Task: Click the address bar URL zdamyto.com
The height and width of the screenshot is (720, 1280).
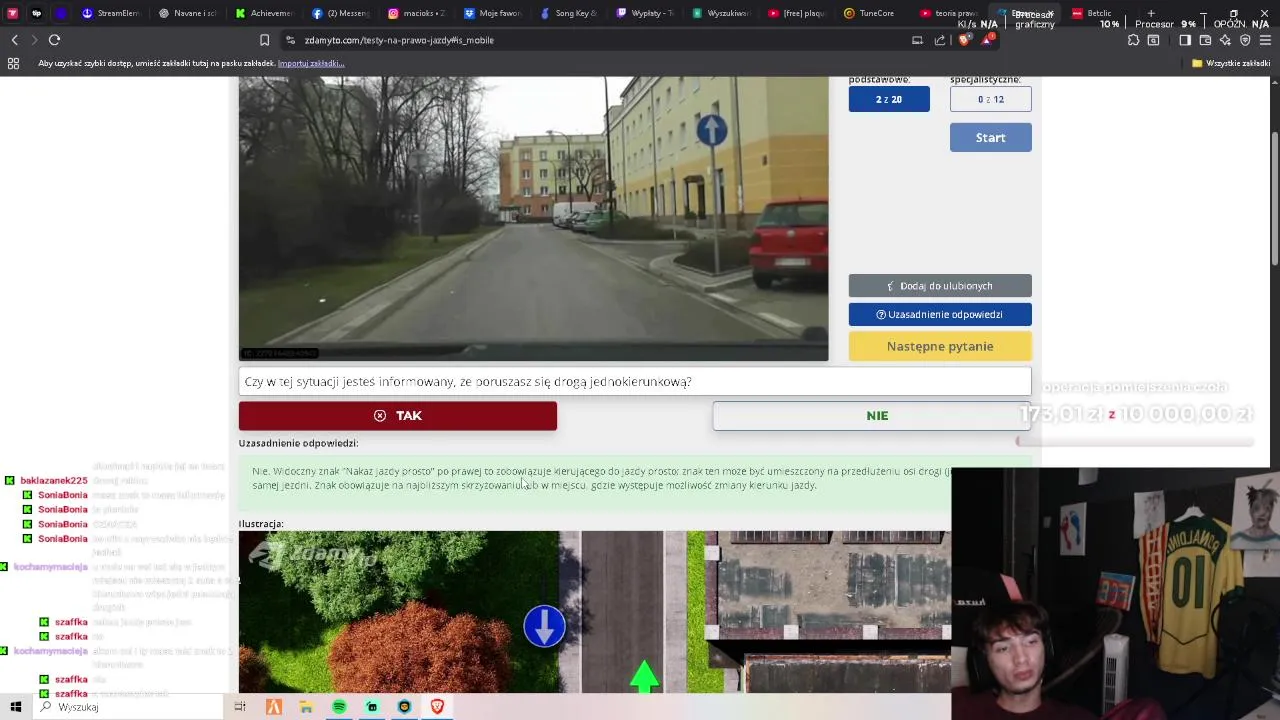Action: pos(399,40)
